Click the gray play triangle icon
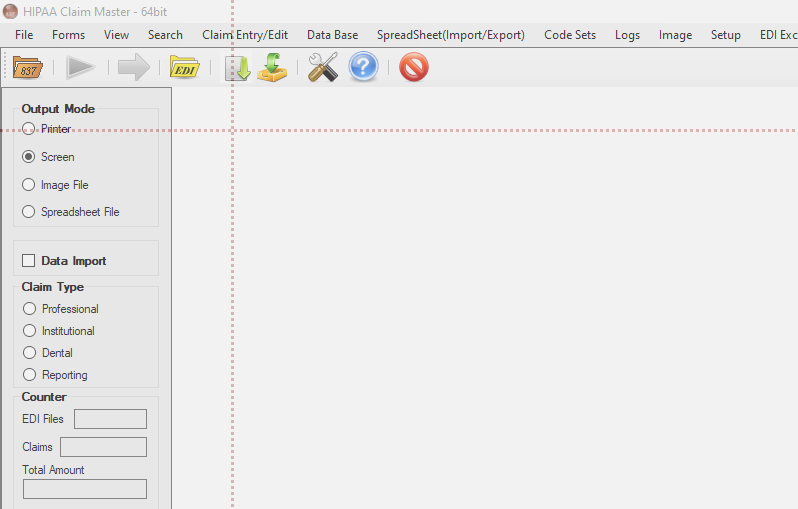 click(x=80, y=67)
